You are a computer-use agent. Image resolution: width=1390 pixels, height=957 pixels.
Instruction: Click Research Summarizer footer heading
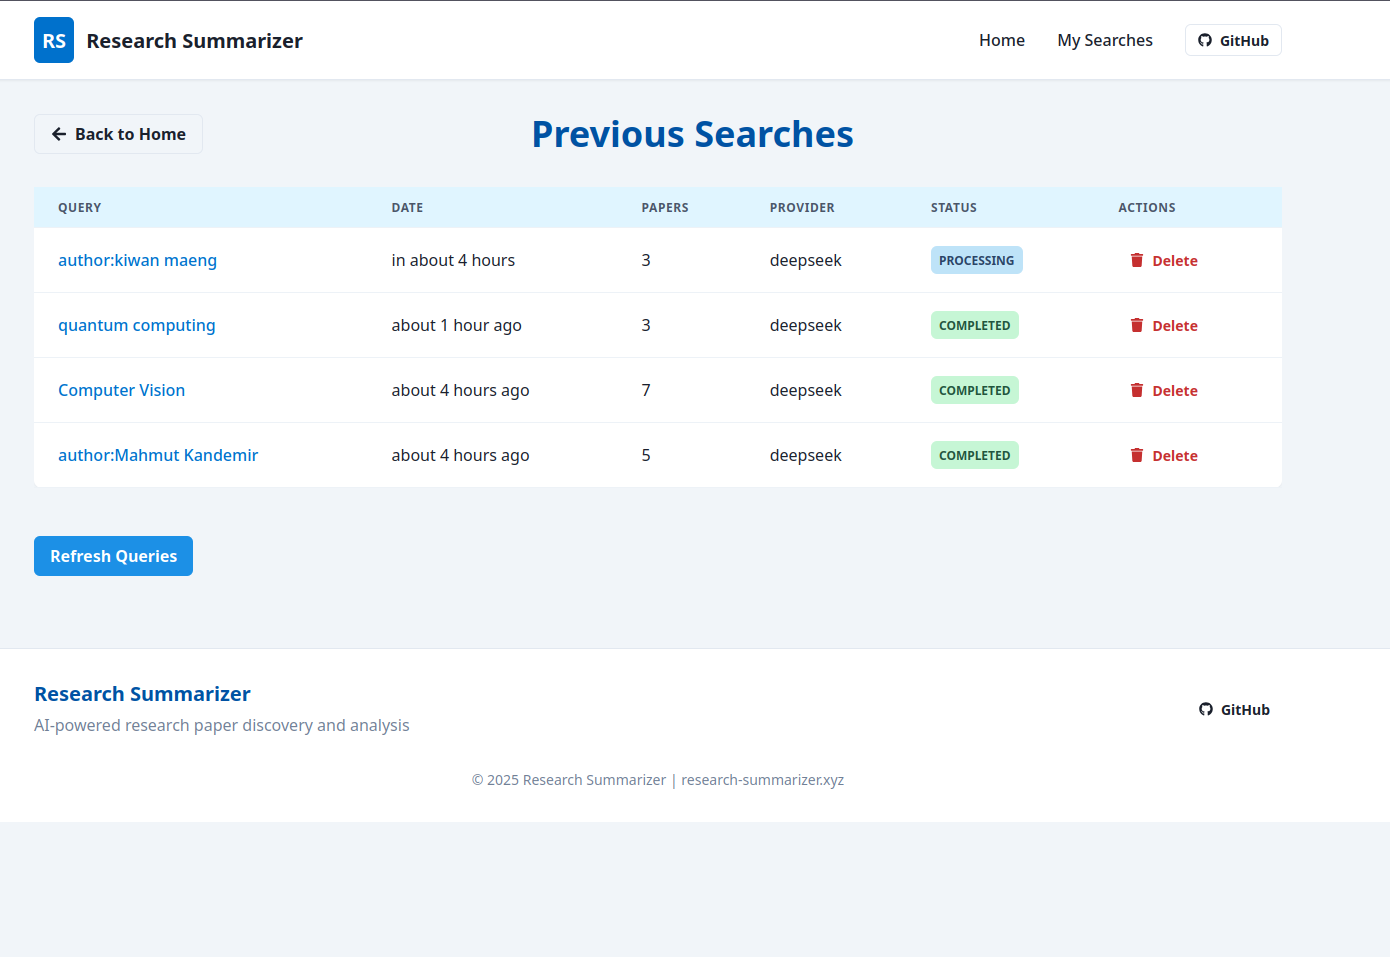[x=142, y=694]
